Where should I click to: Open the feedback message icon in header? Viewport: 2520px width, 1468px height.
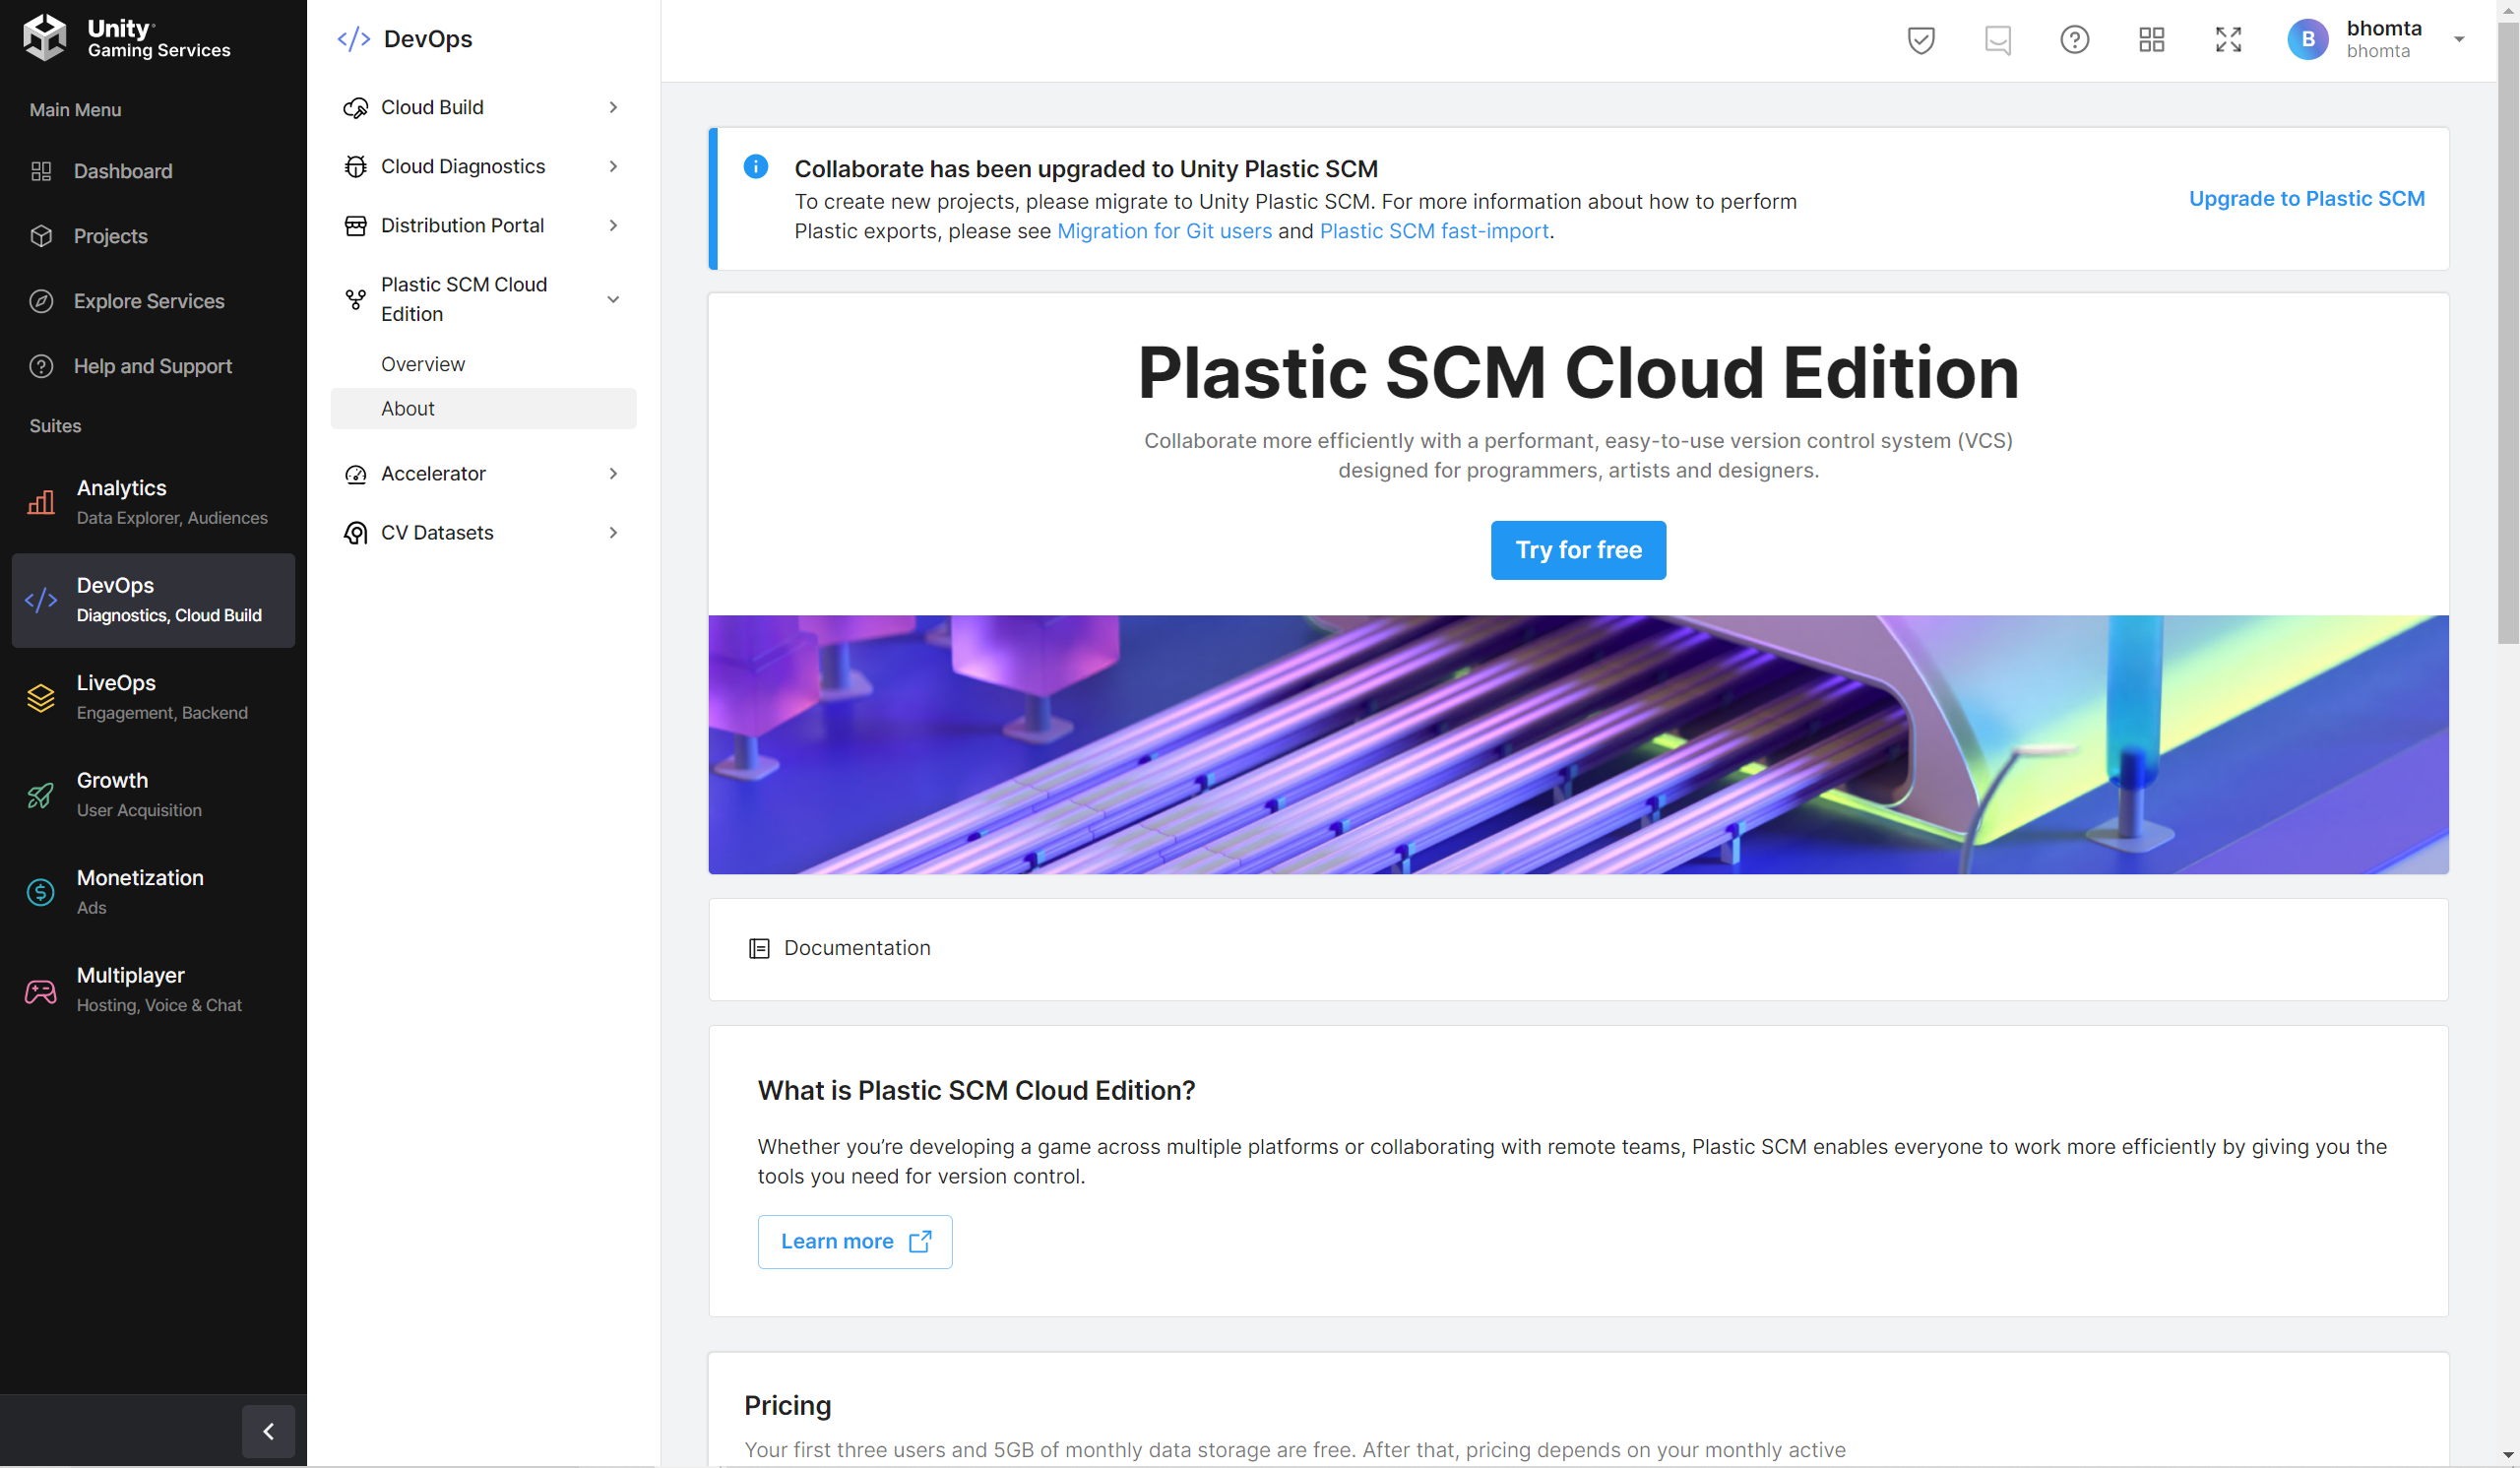(x=1997, y=40)
